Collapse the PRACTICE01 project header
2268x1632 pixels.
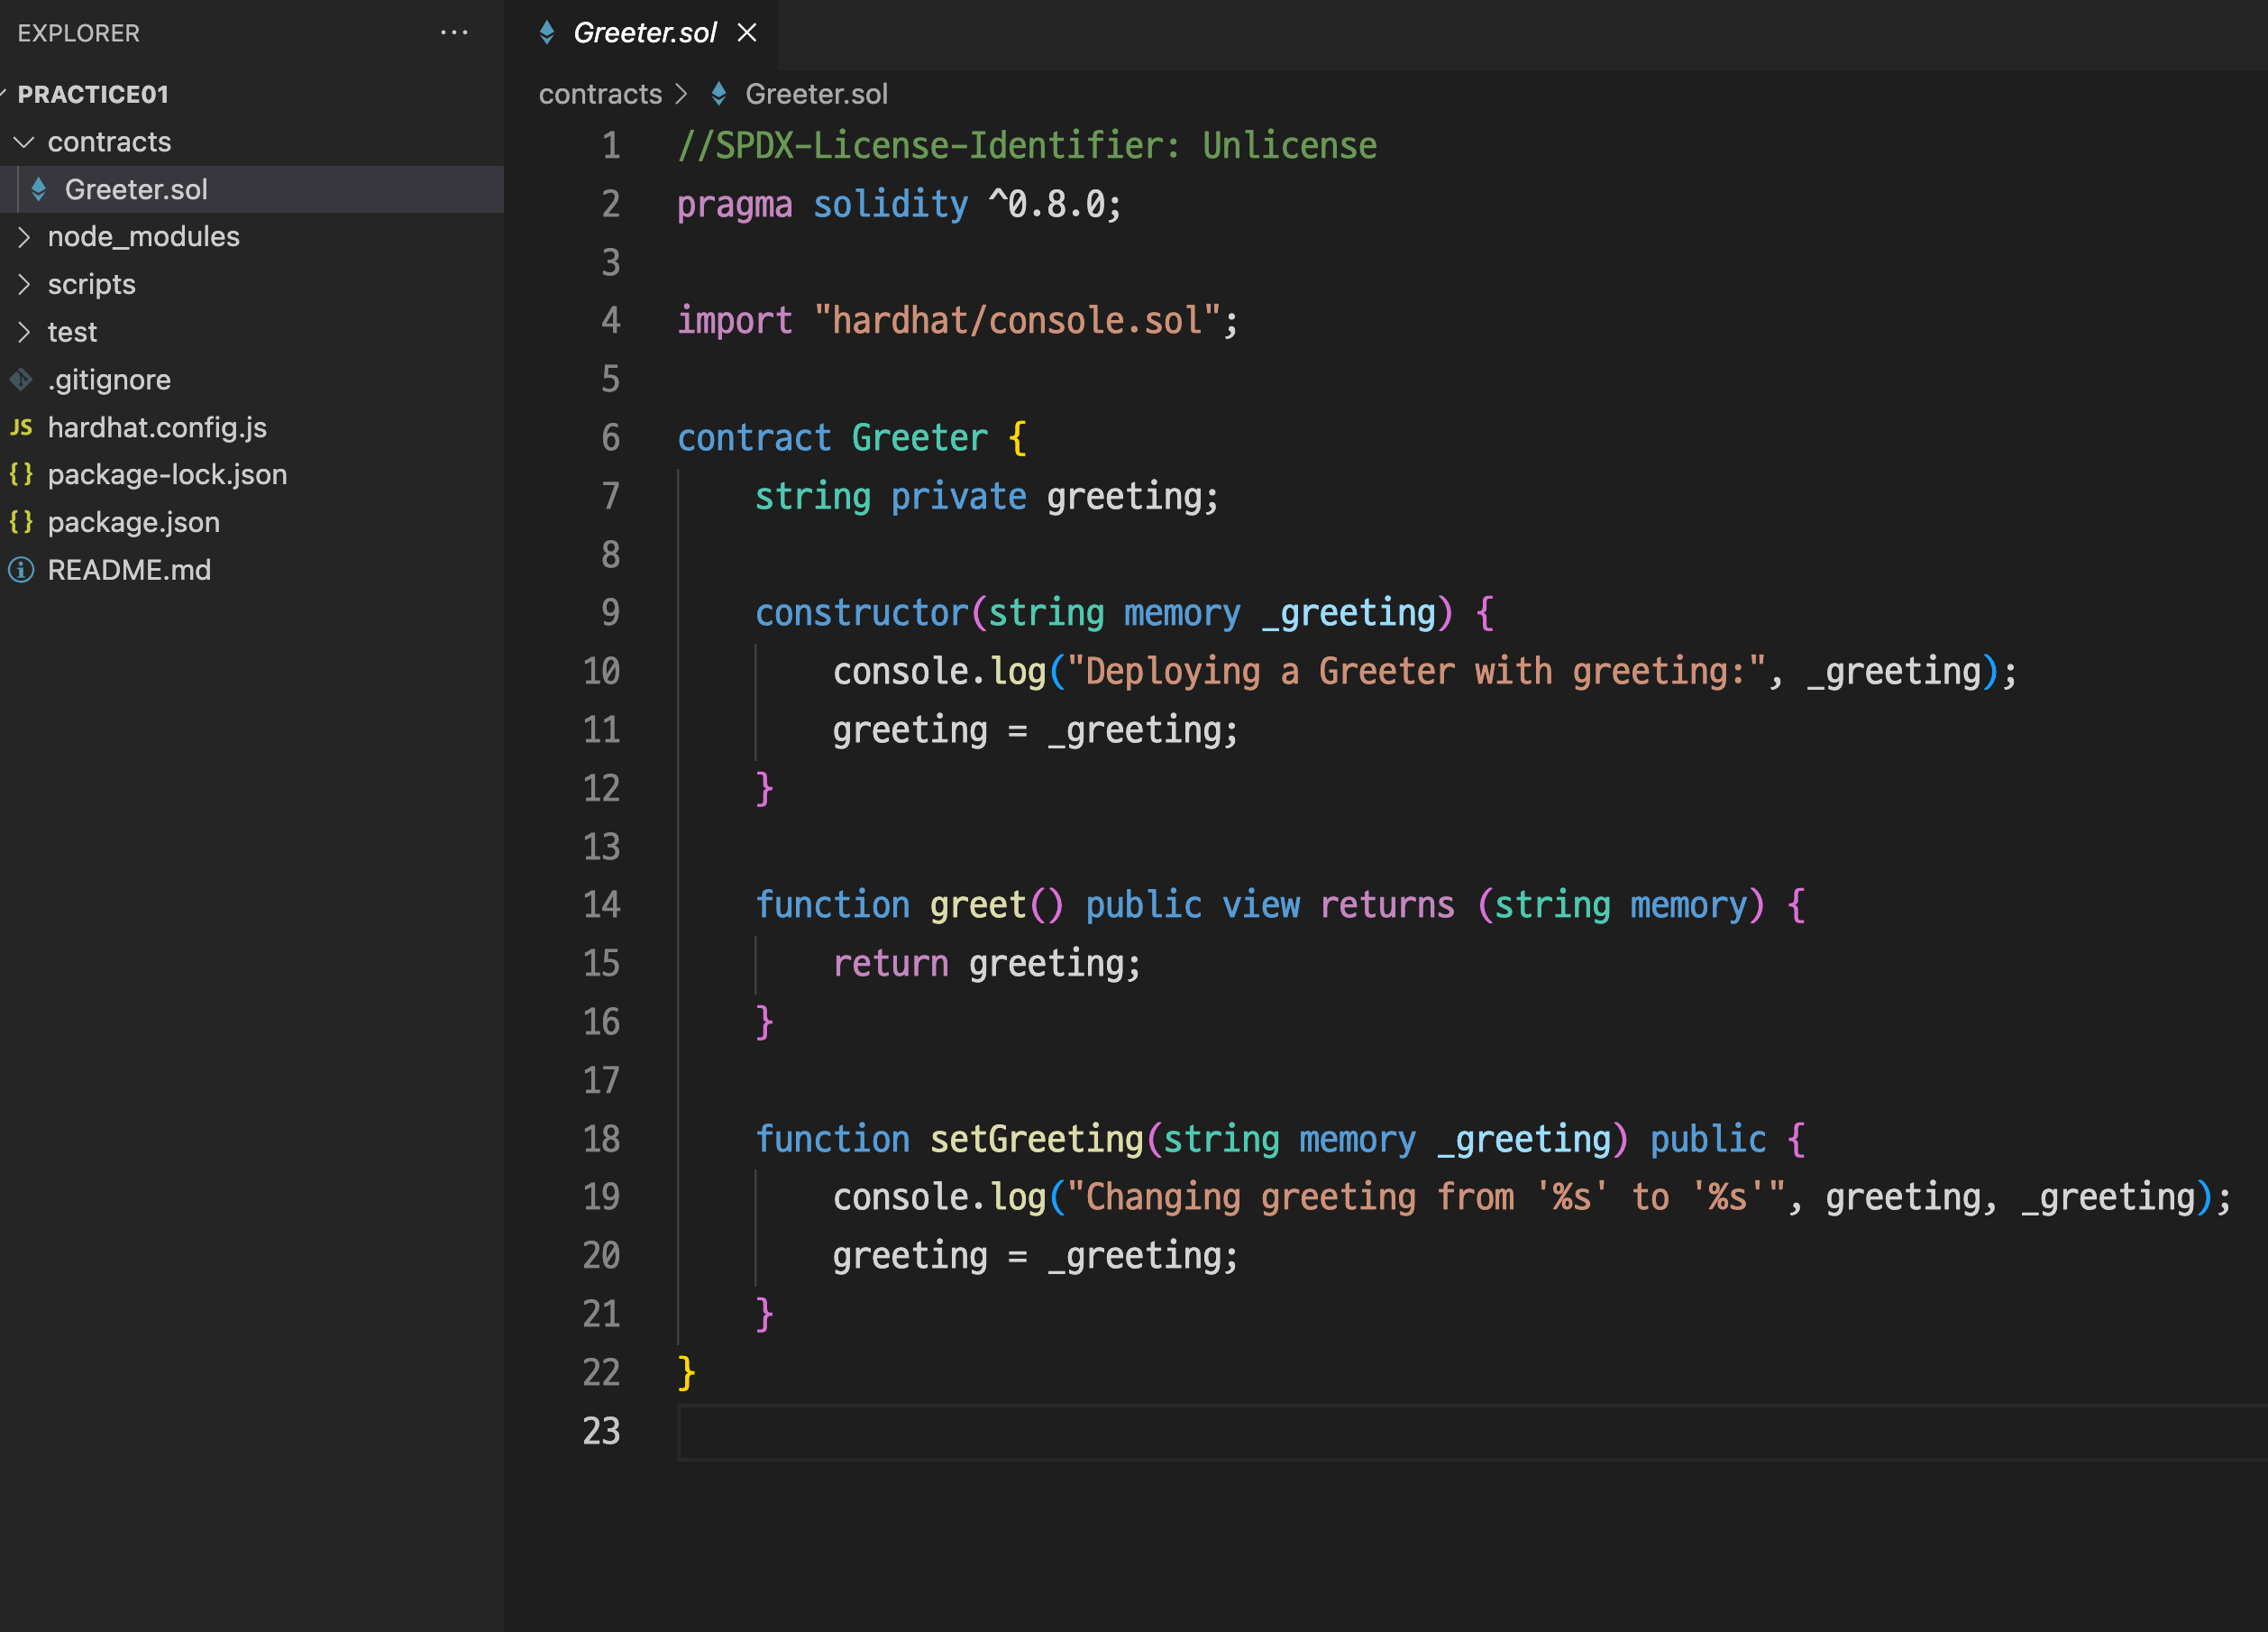point(93,94)
